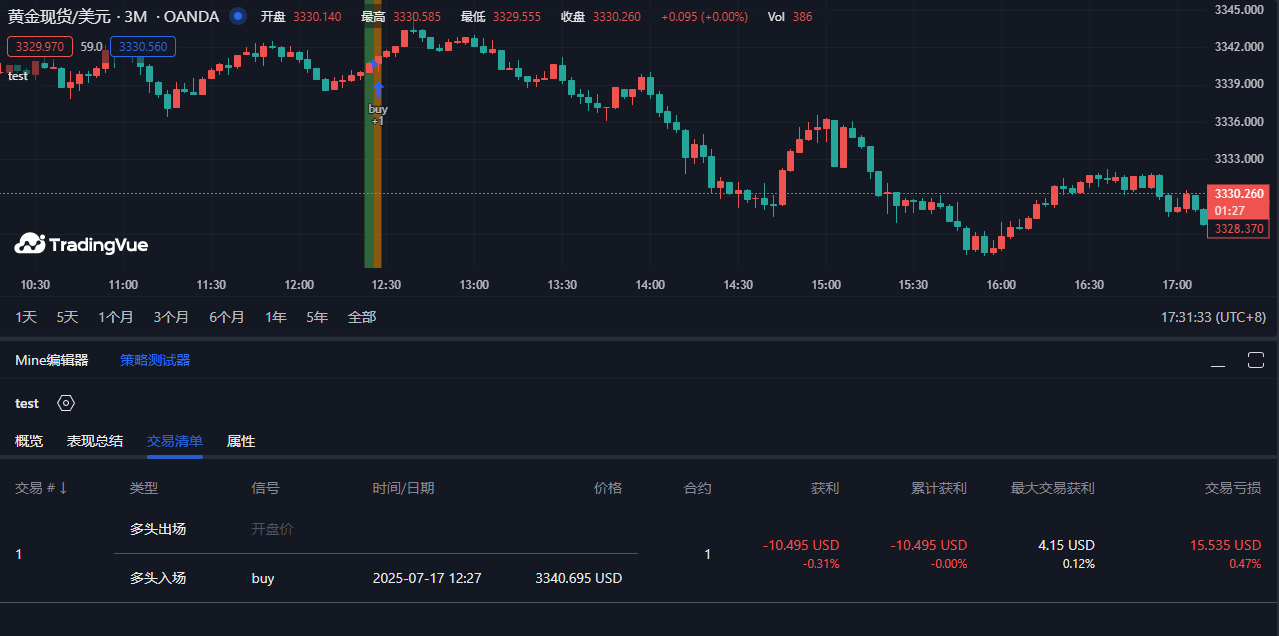Select the 1个月 time range
The image size is (1279, 636).
pyautogui.click(x=115, y=317)
